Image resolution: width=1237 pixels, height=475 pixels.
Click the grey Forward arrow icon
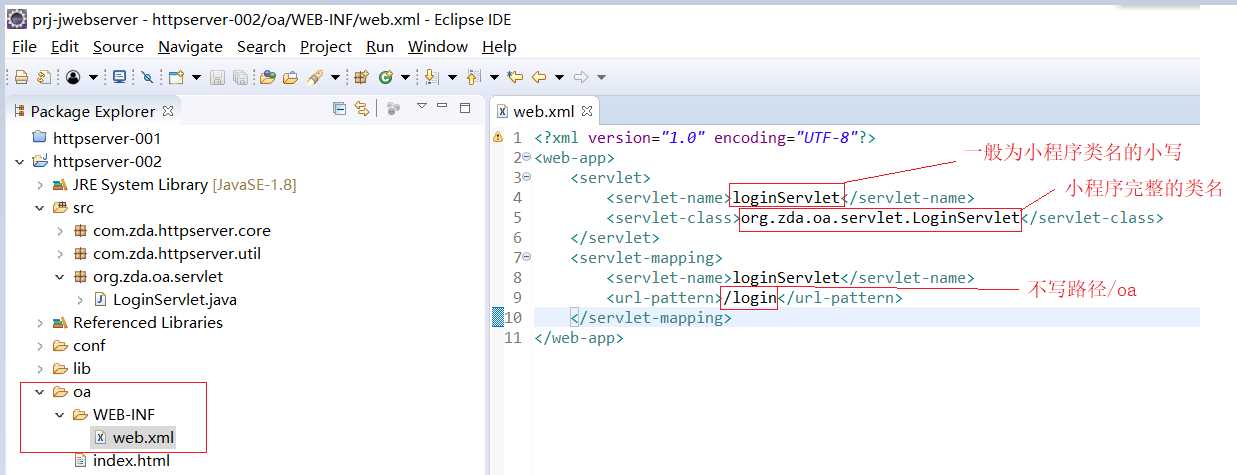point(580,77)
